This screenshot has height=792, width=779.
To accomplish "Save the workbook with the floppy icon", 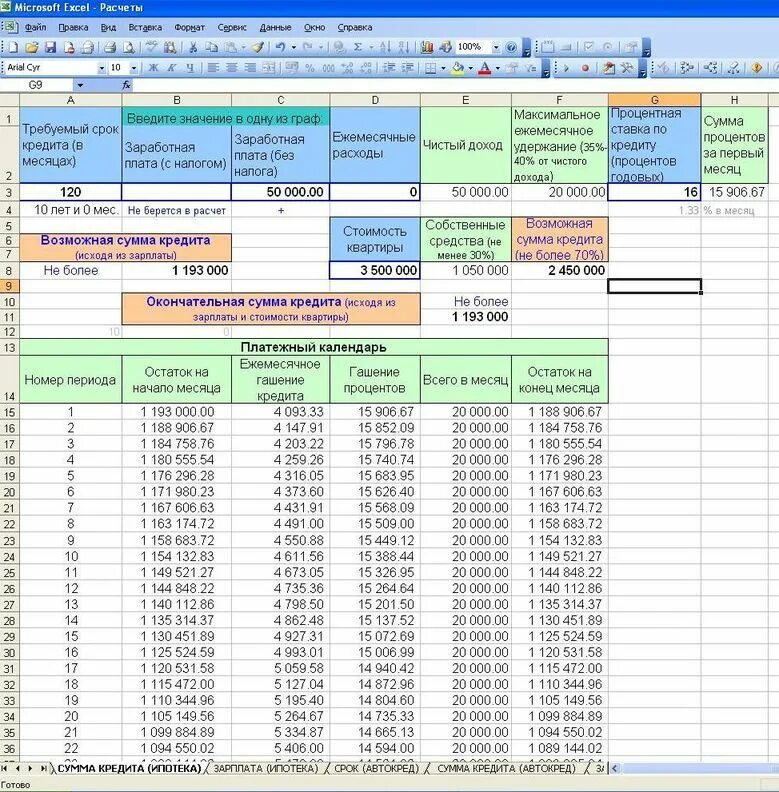I will click(51, 47).
